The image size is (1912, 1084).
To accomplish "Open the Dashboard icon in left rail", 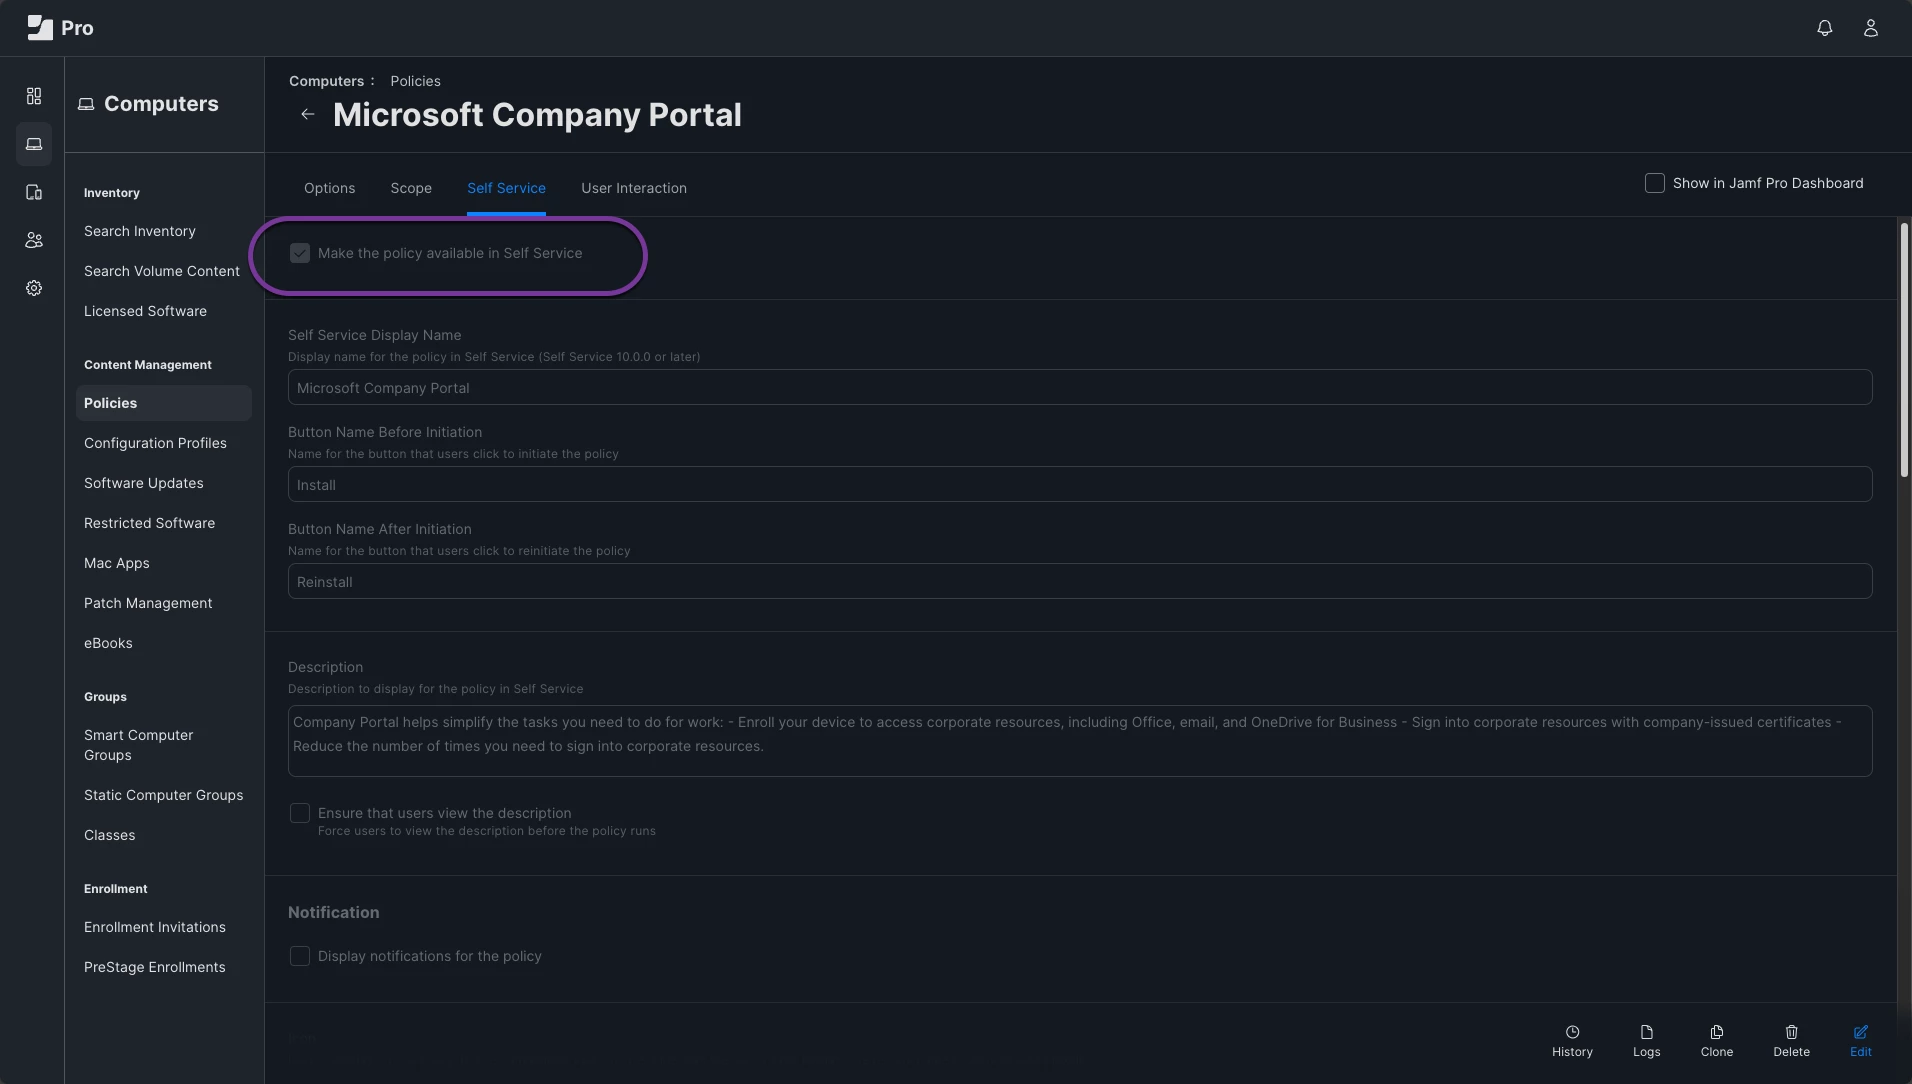I will pyautogui.click(x=34, y=96).
